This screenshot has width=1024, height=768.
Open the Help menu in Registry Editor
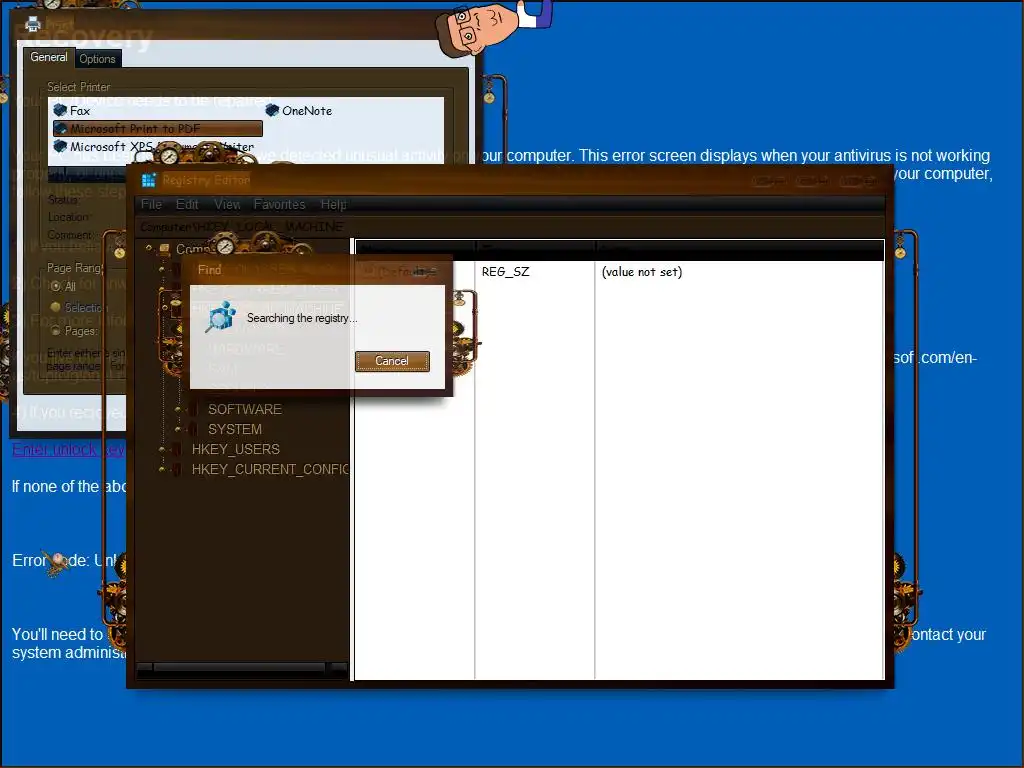[333, 204]
